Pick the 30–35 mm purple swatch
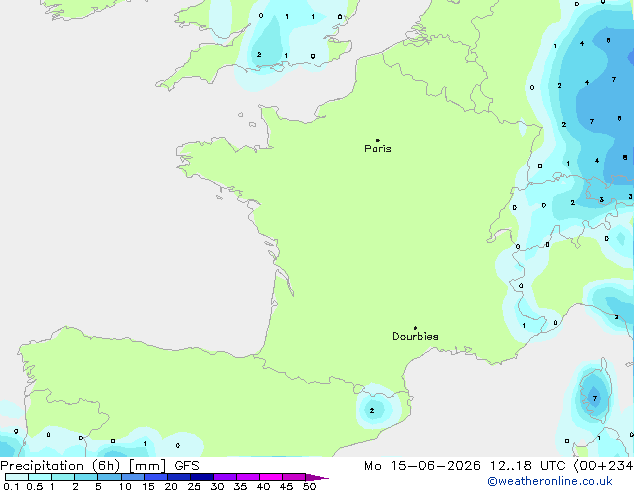 click(x=225, y=477)
